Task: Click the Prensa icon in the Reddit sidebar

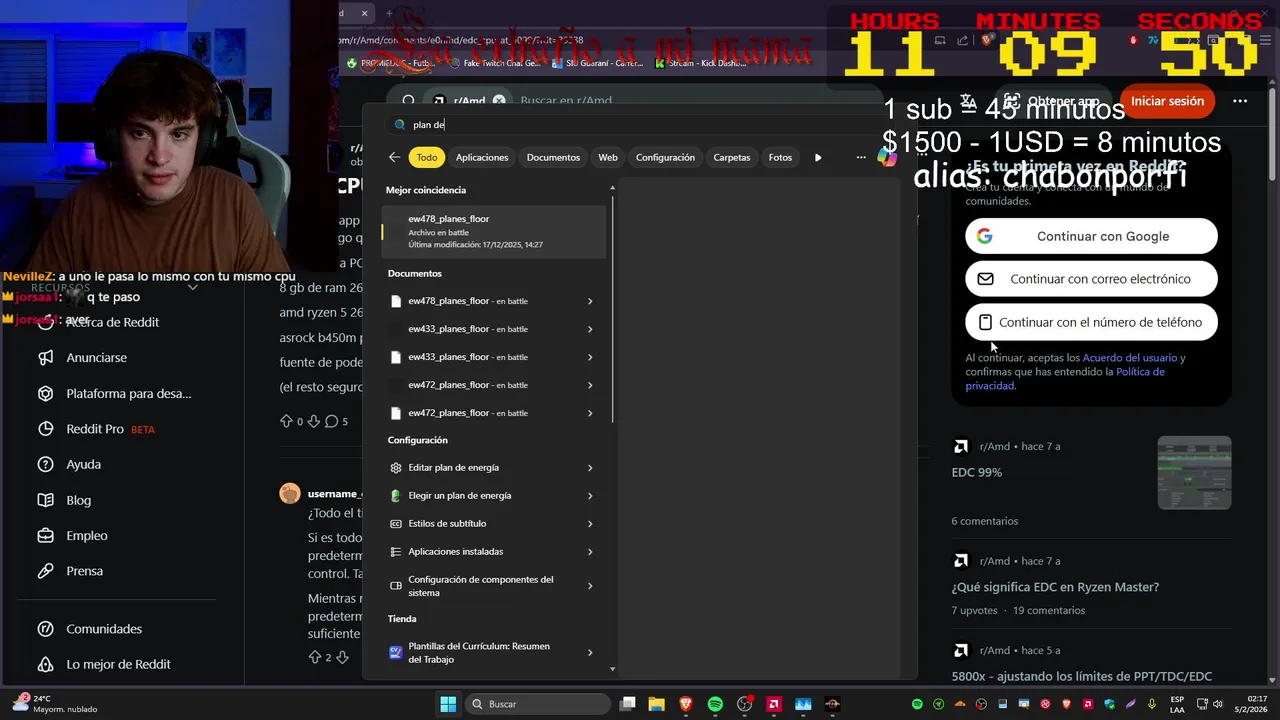Action: 45,571
